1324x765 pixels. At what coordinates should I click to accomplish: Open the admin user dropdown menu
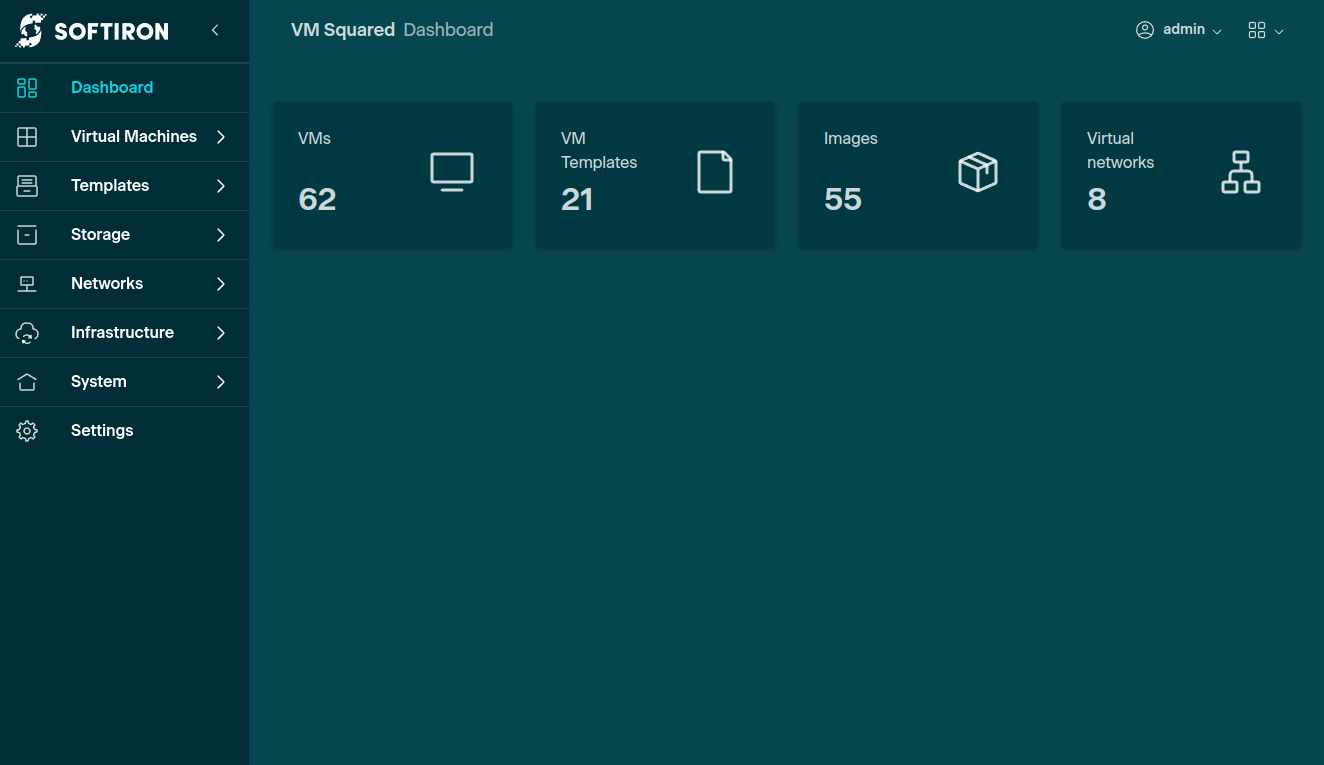tap(1179, 30)
